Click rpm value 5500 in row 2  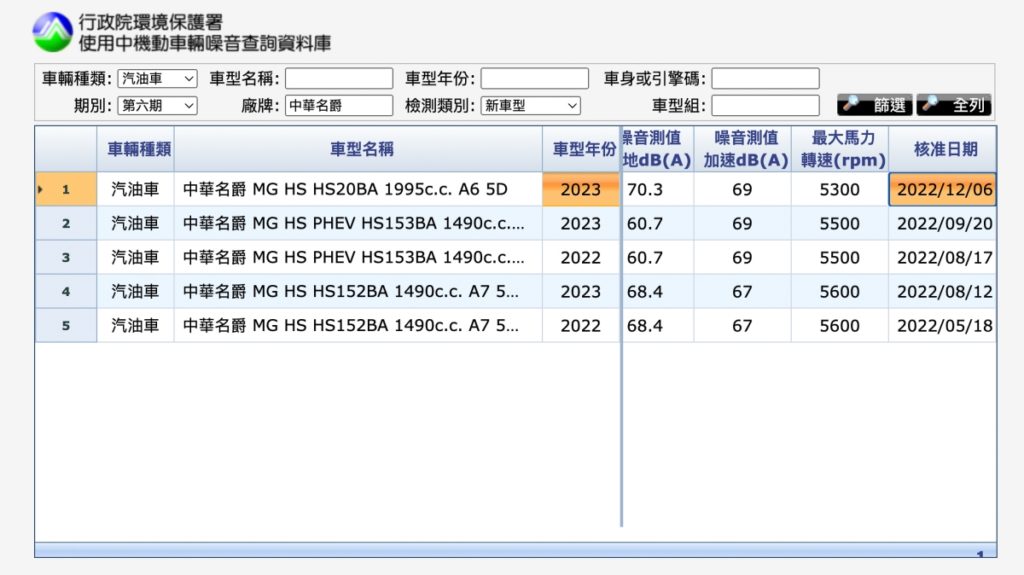point(840,223)
